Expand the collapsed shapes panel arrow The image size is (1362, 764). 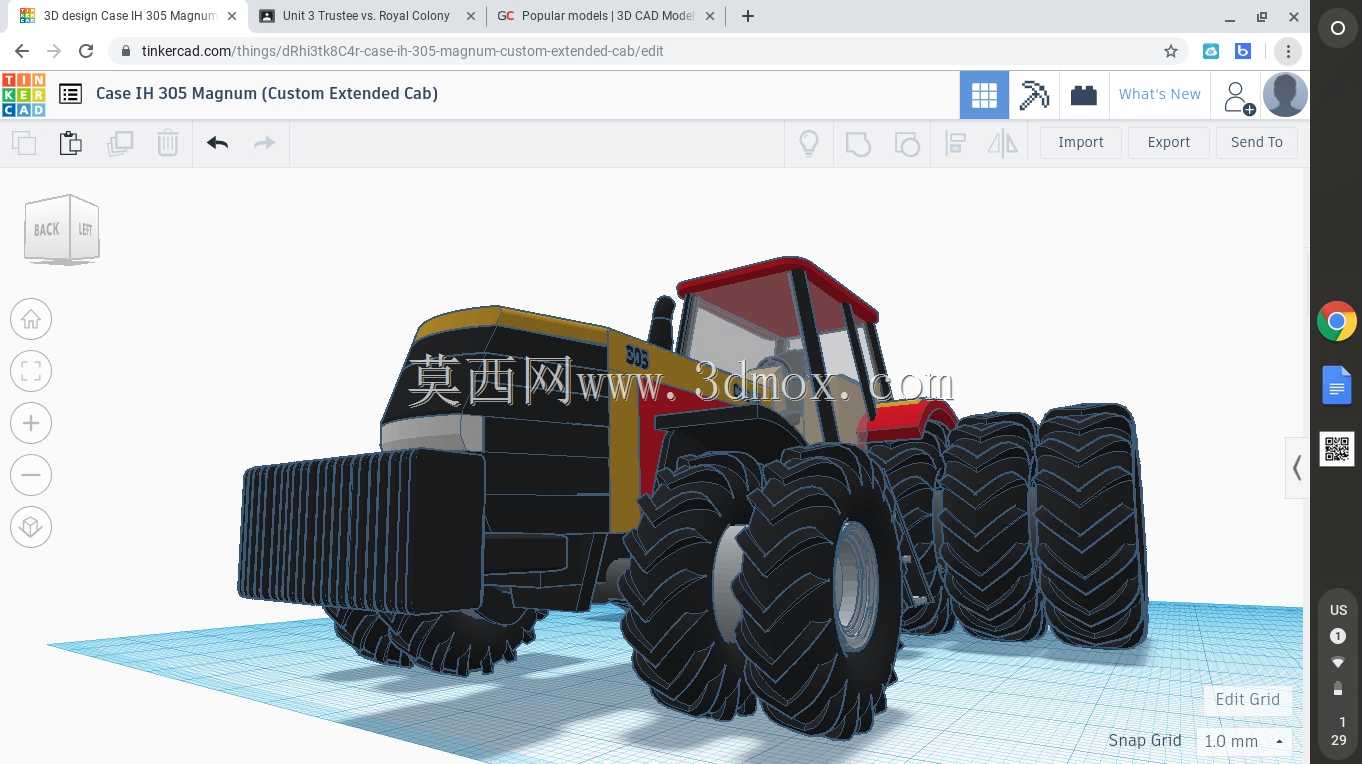[x=1297, y=467]
